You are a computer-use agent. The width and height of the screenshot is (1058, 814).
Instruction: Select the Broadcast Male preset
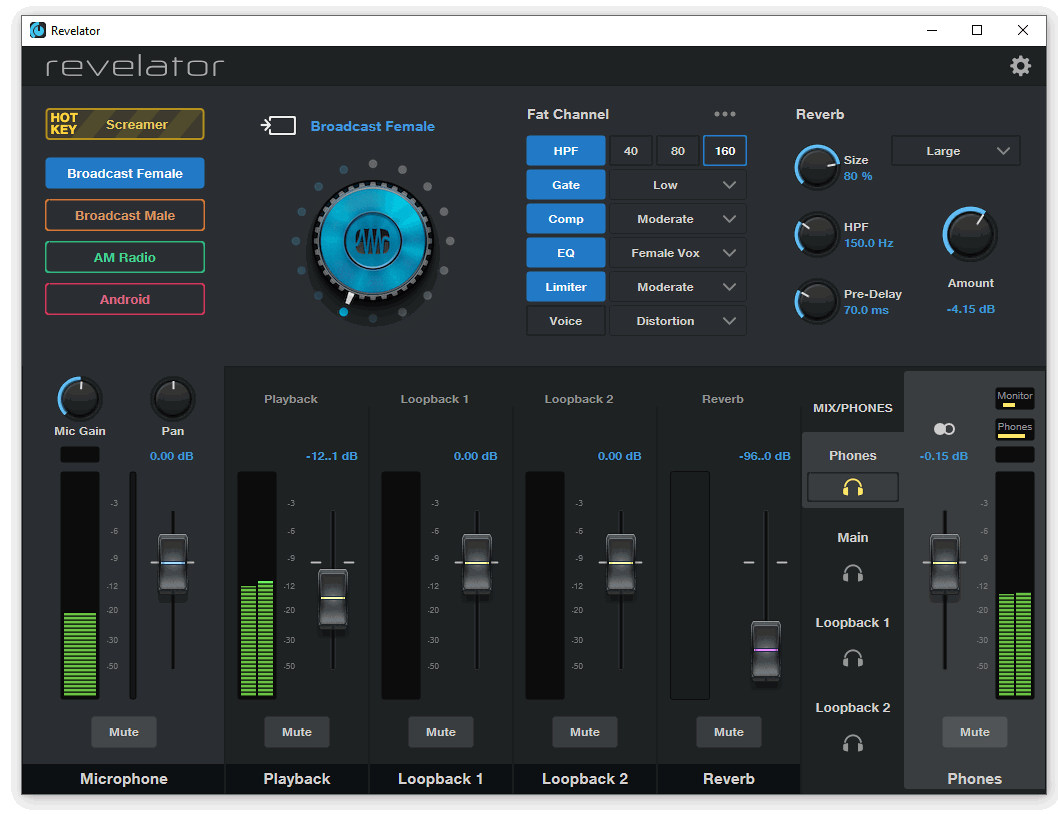click(x=125, y=215)
